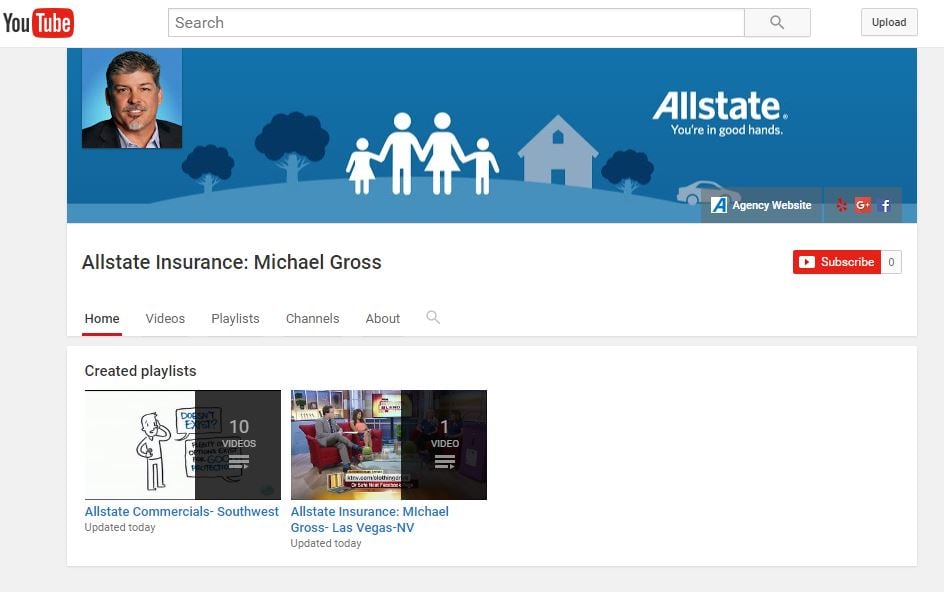Select the Home tab
This screenshot has width=944, height=592.
click(x=102, y=319)
